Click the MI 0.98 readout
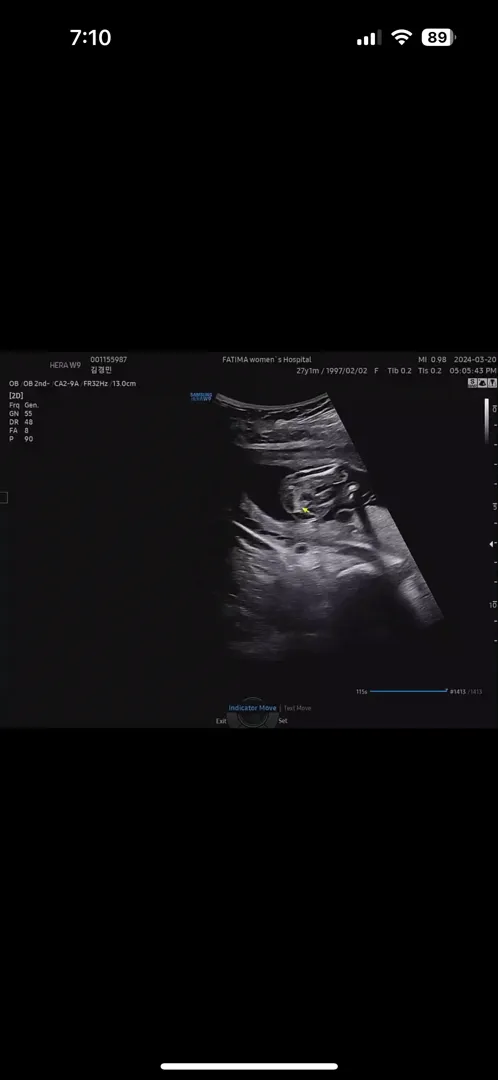Screen dimensions: 498x1080 pyautogui.click(x=432, y=360)
